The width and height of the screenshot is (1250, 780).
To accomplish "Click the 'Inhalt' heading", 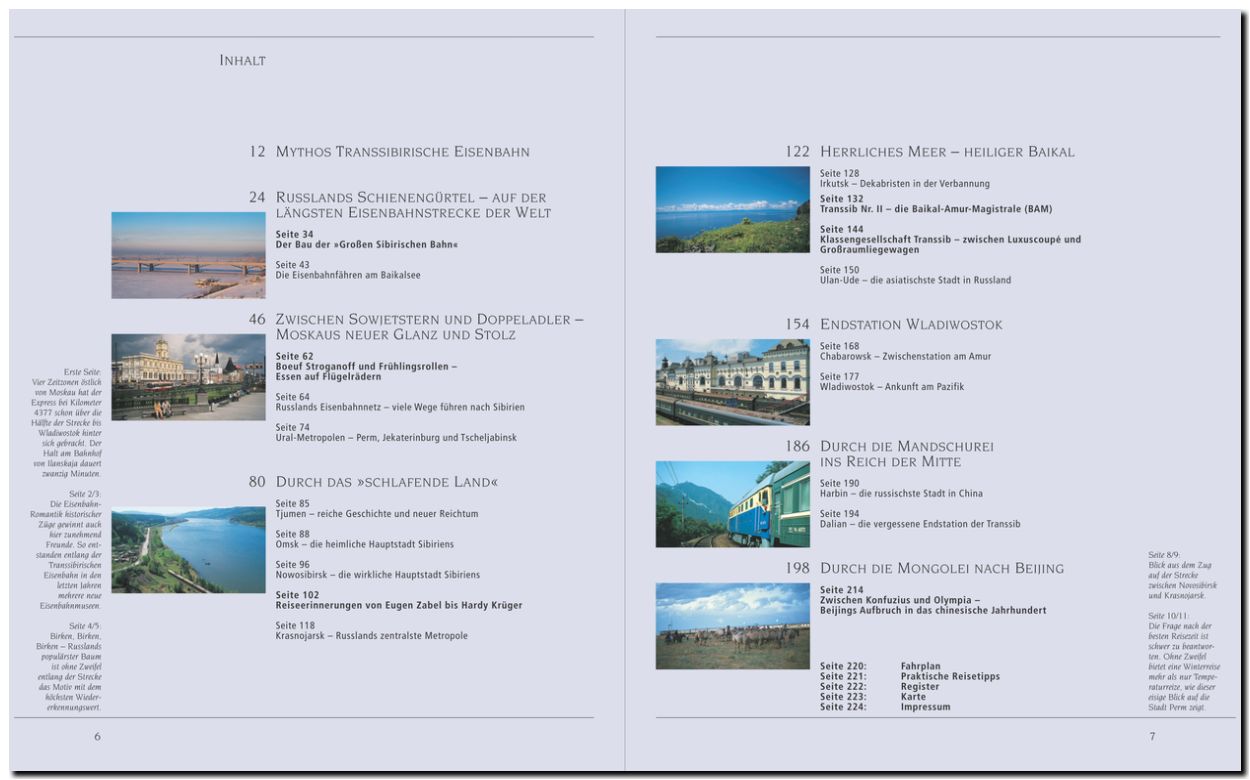I will [242, 61].
